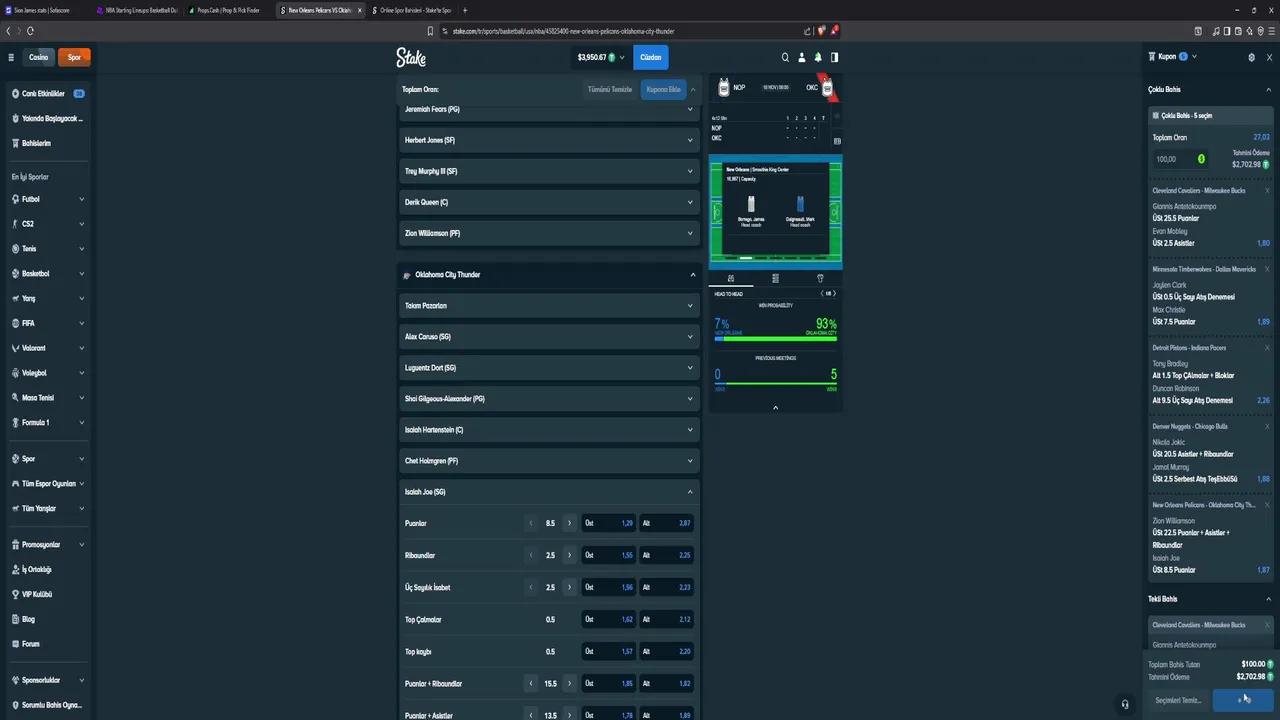The height and width of the screenshot is (720, 1280).
Task: Close the Kupon bet slip panel
Action: [1268, 57]
